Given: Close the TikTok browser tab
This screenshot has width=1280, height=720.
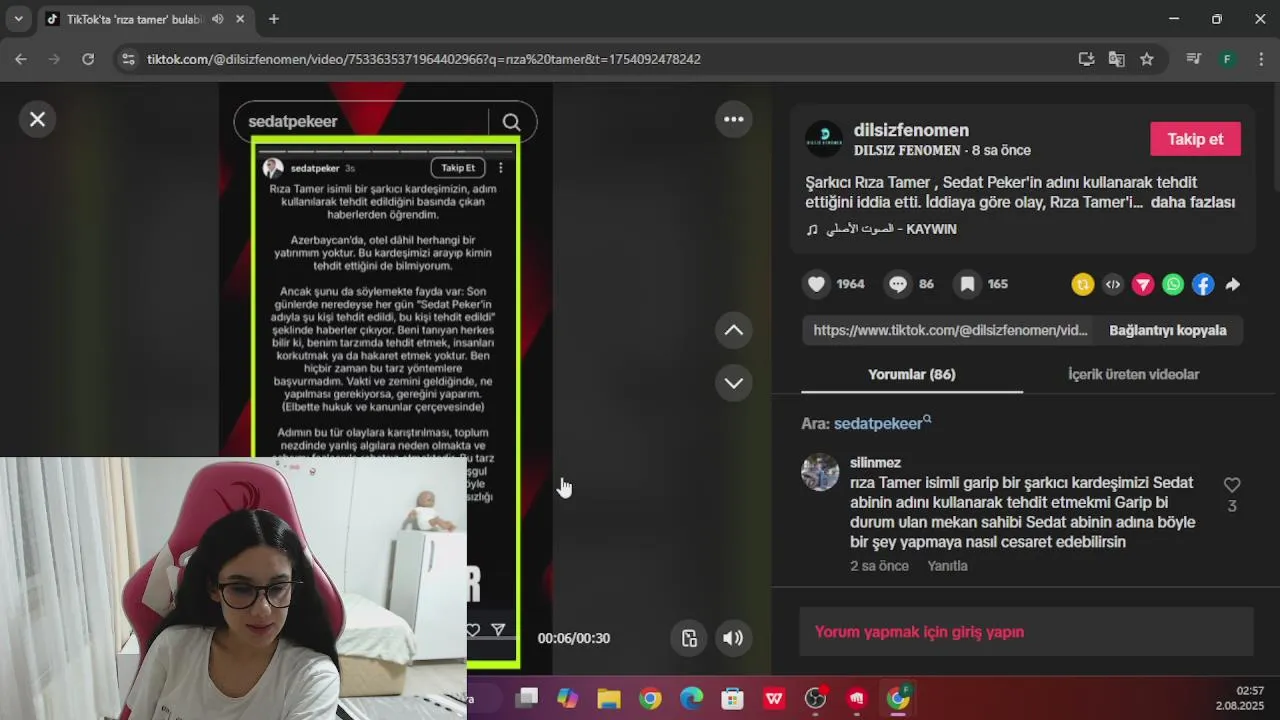Looking at the screenshot, I should (x=241, y=19).
